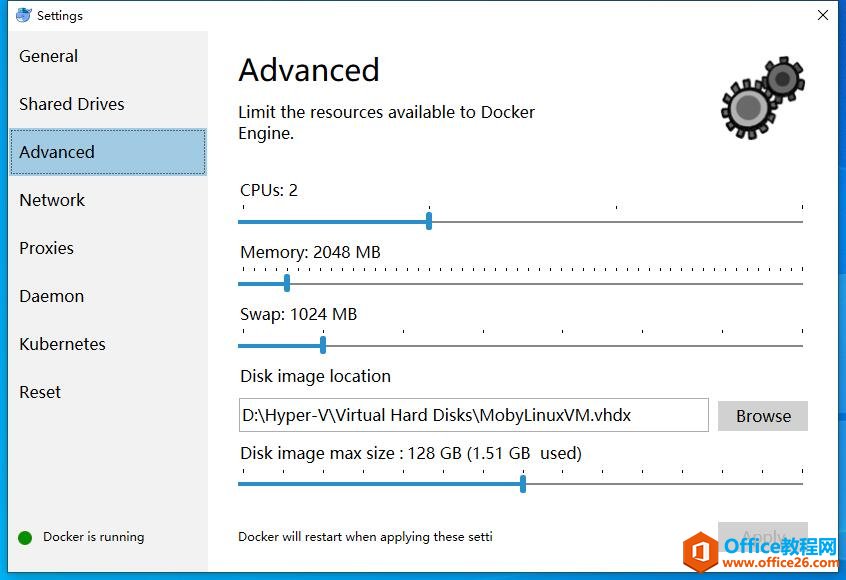Open the General settings tab
This screenshot has height=580, width=846.
49,56
